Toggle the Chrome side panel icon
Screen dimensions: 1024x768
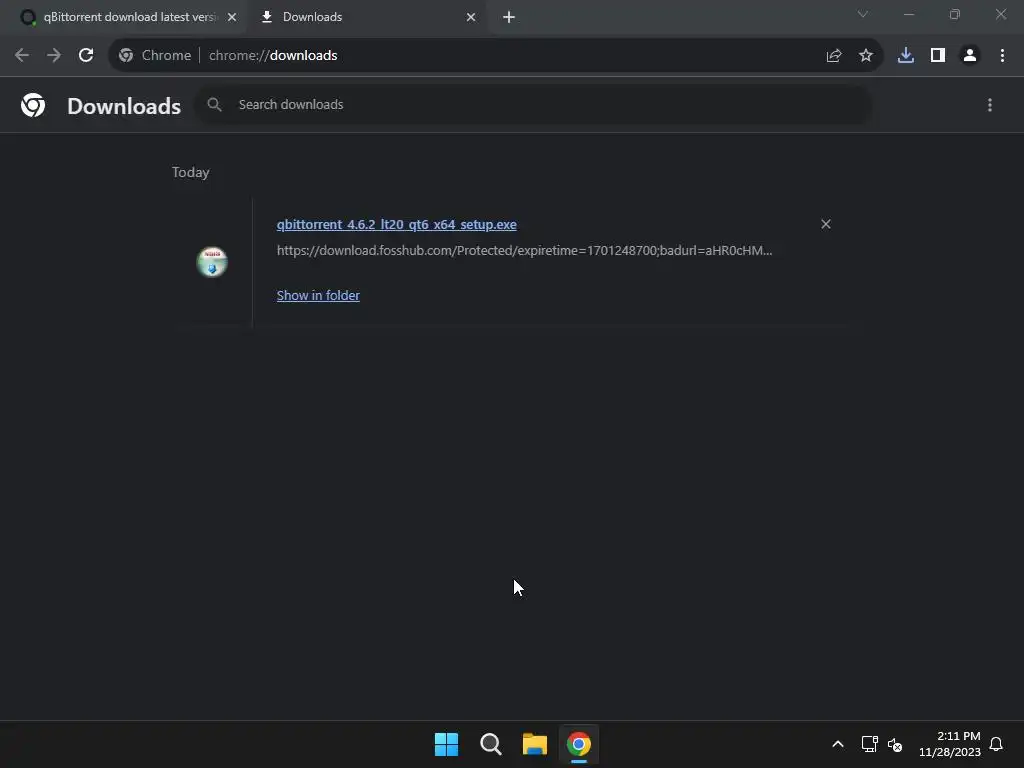coord(938,56)
